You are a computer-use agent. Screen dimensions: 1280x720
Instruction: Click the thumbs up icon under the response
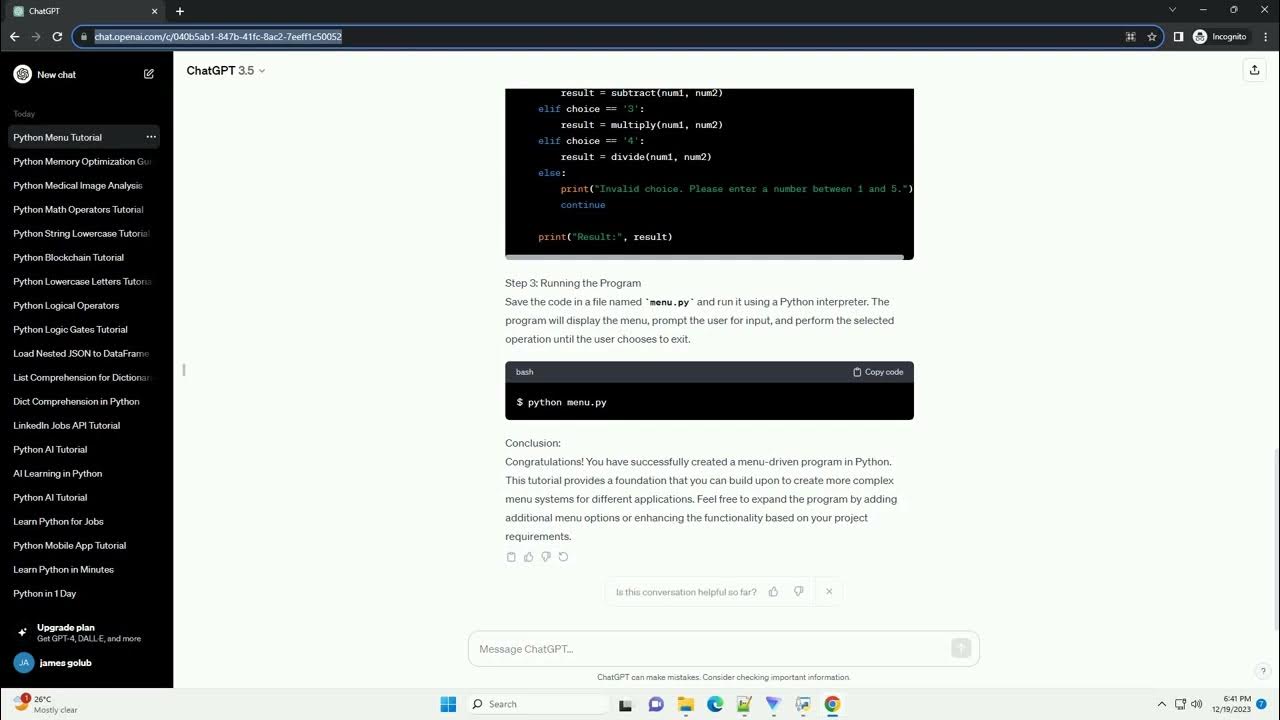pyautogui.click(x=529, y=557)
